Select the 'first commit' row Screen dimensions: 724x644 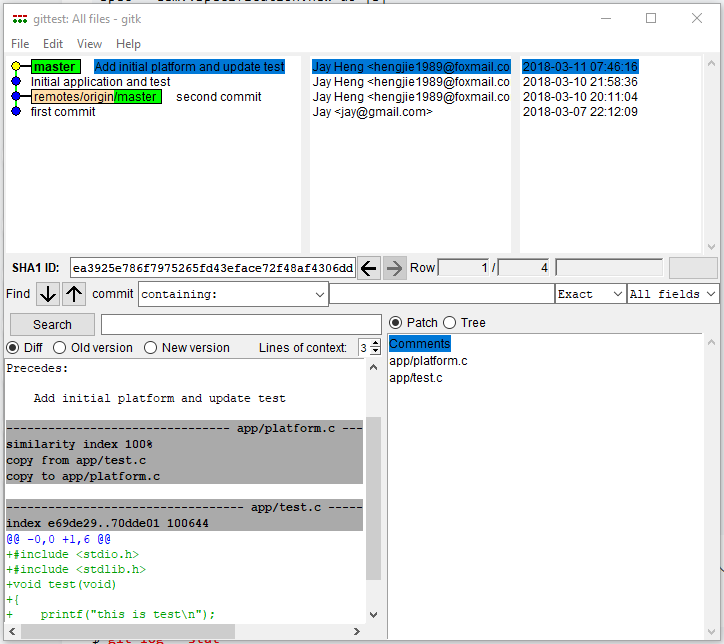tap(63, 112)
